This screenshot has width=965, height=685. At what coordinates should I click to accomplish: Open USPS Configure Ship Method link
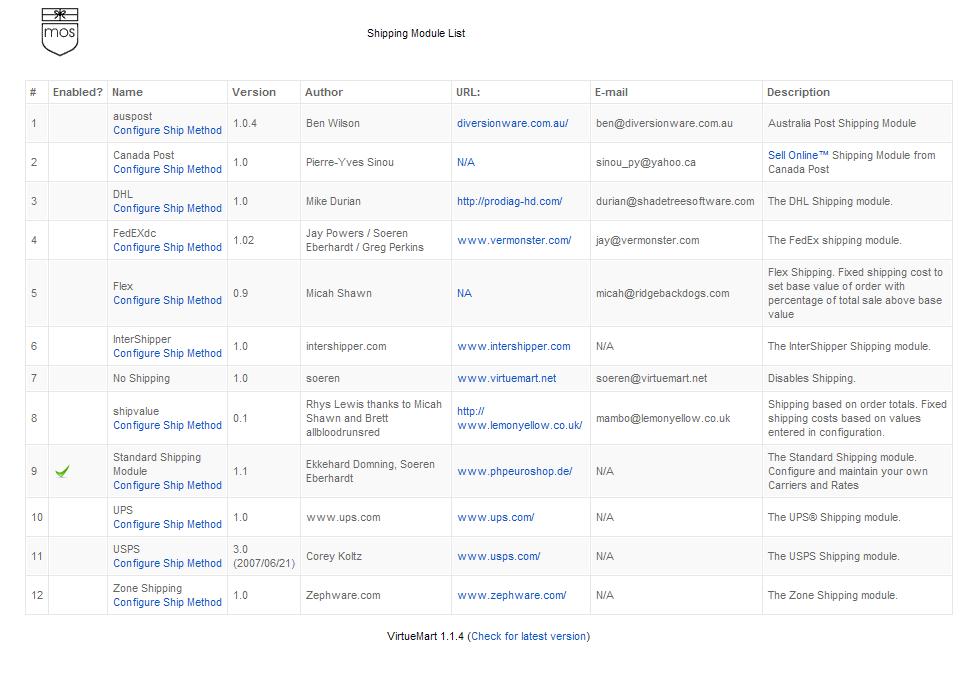point(167,564)
